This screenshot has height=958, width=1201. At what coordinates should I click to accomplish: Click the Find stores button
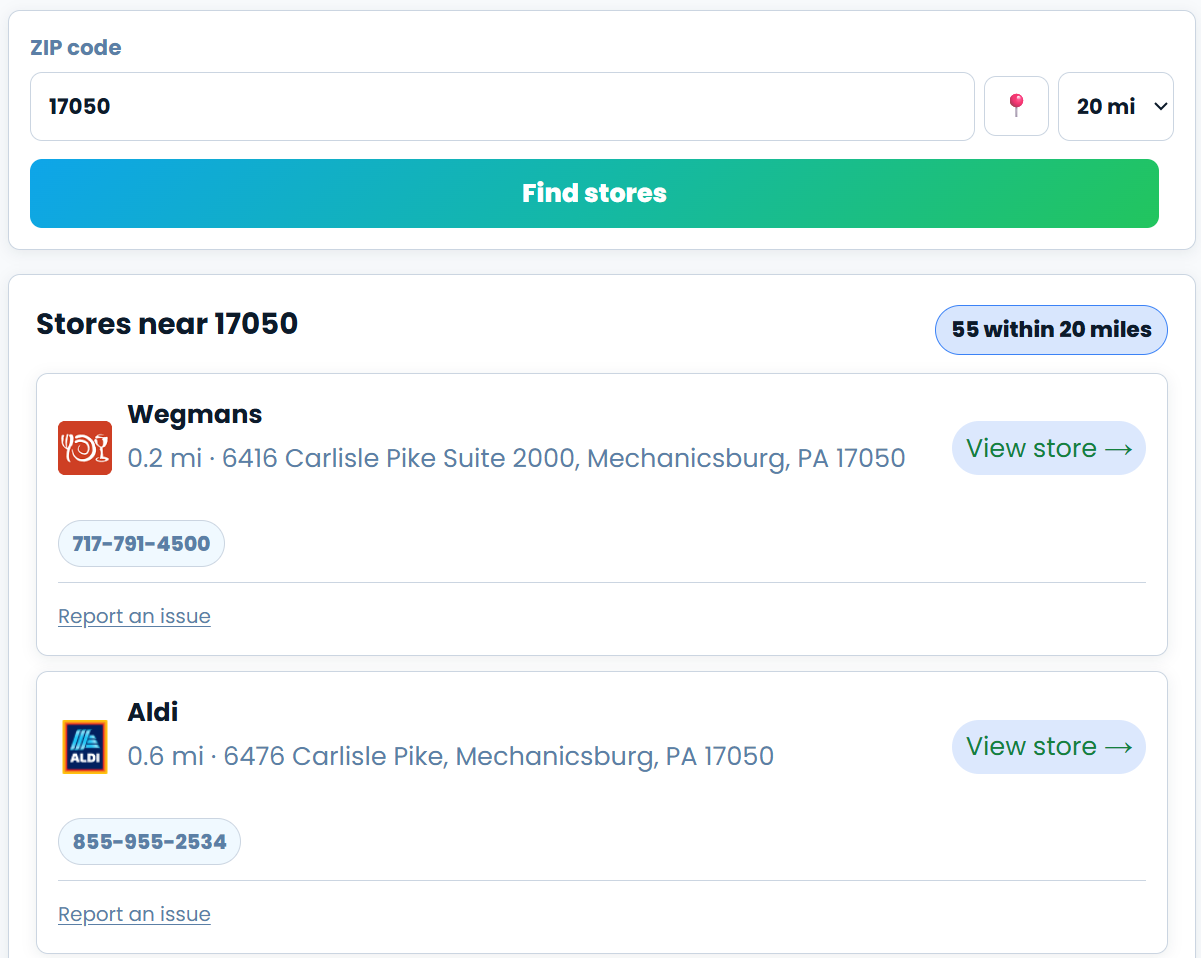click(594, 193)
